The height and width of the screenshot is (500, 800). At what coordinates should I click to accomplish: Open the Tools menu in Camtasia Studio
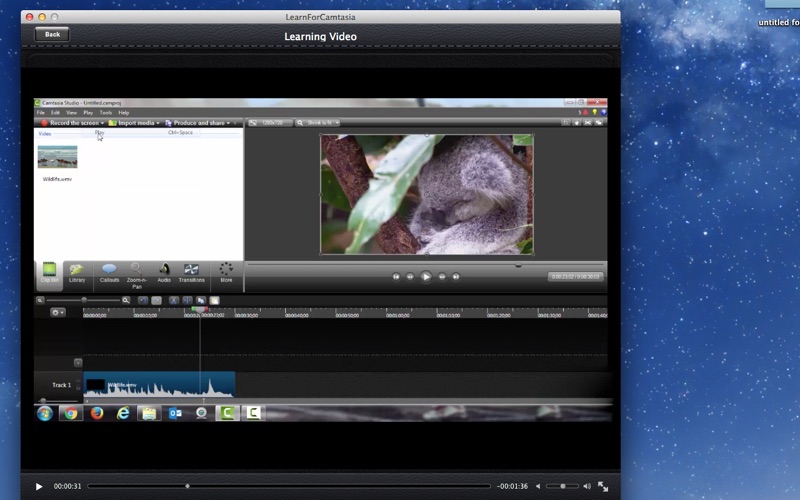pyautogui.click(x=106, y=113)
